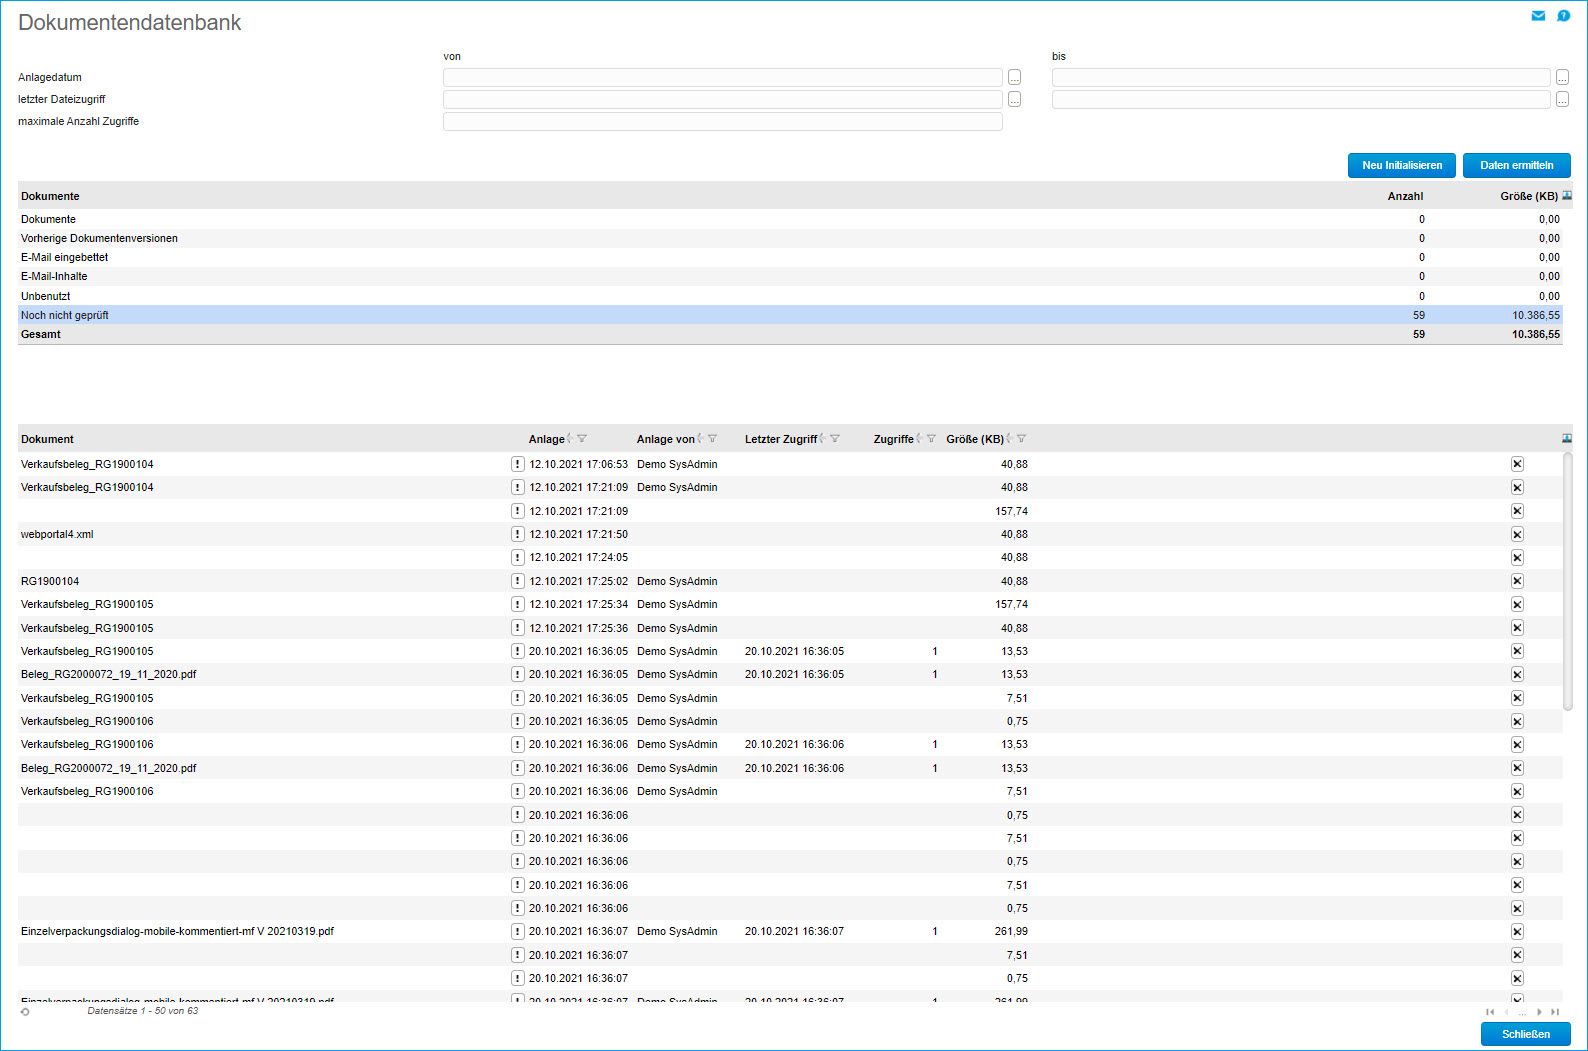Click the Daten ermitteln button
This screenshot has width=1588, height=1051.
coord(1516,165)
